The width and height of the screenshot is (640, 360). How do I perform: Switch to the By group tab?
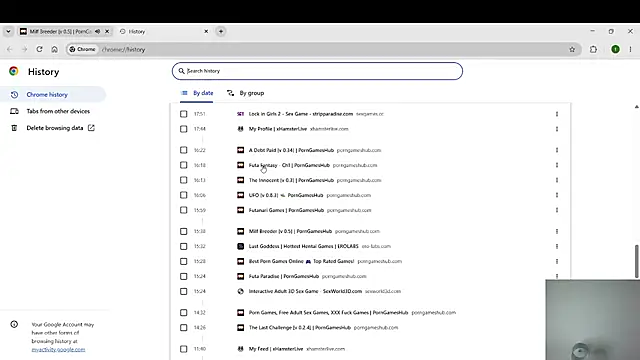245,93
